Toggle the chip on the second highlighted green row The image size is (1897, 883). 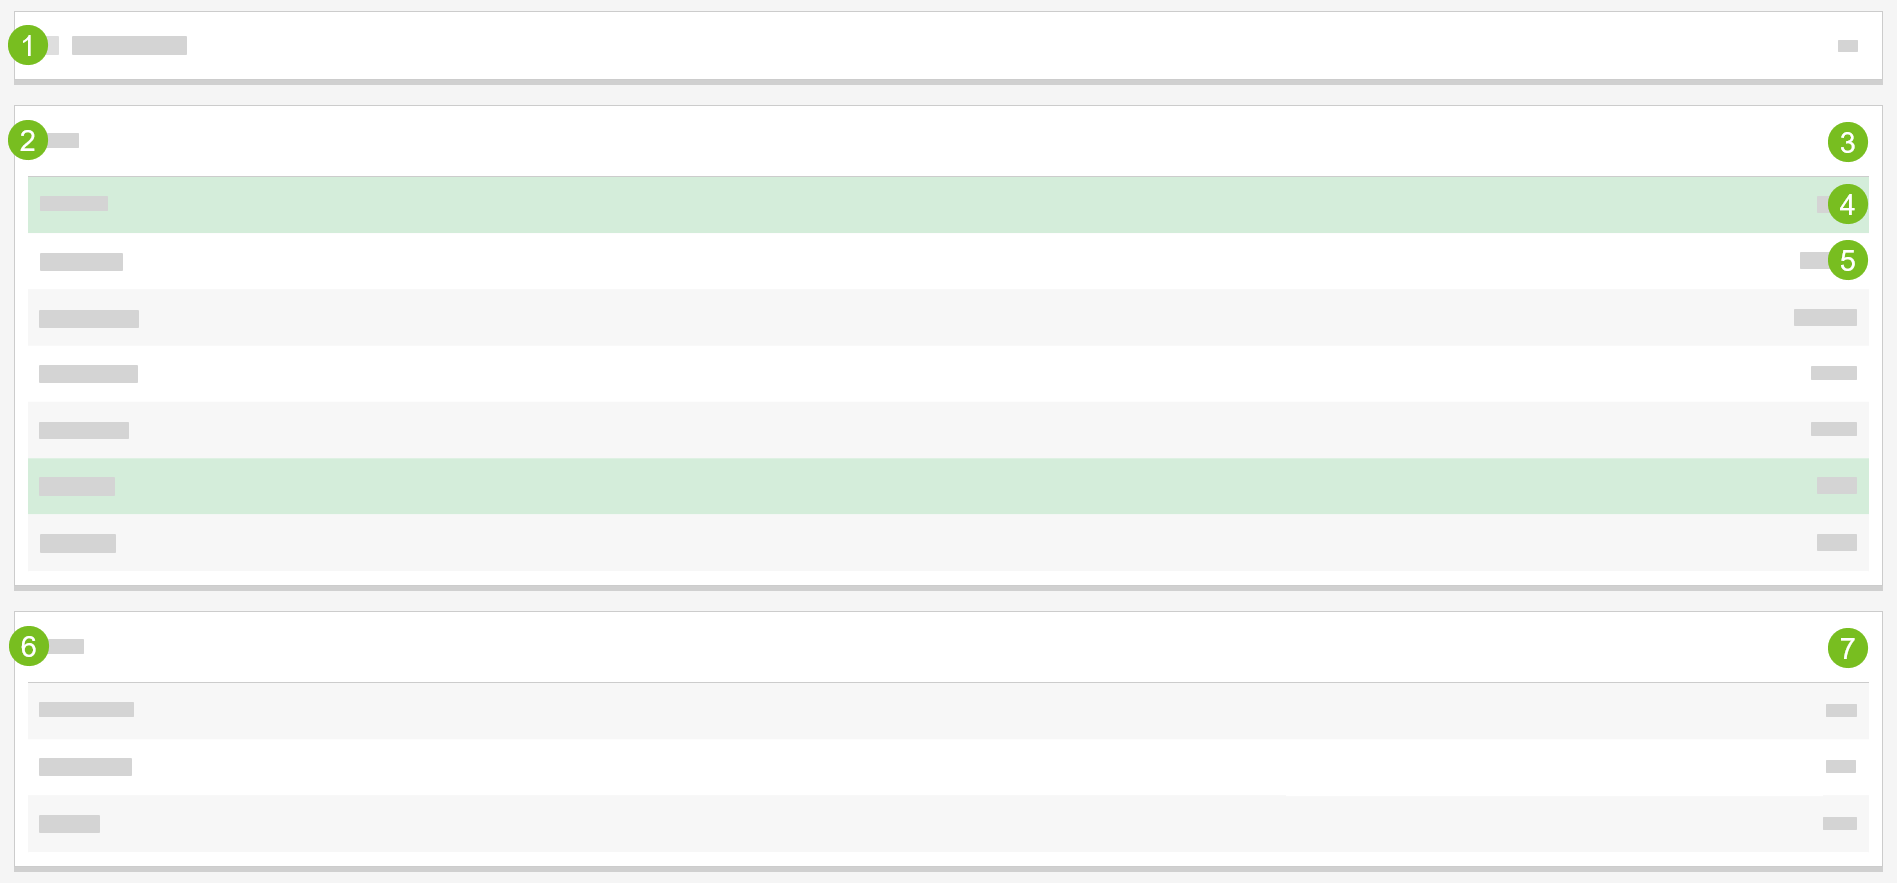click(x=1836, y=485)
